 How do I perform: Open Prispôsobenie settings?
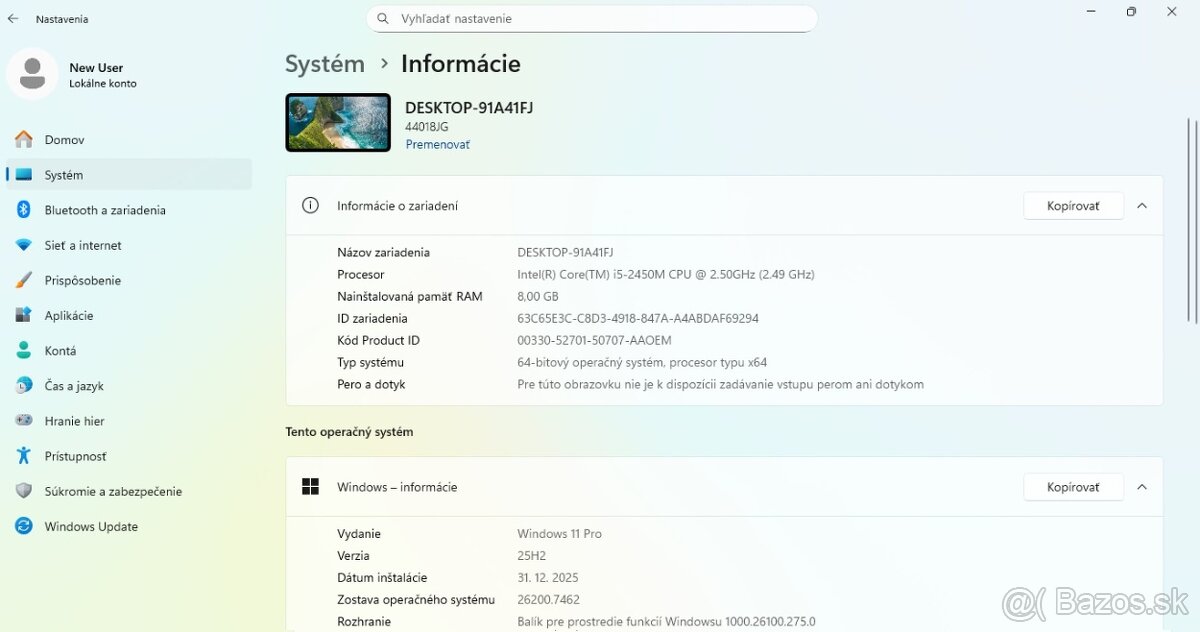[100, 280]
